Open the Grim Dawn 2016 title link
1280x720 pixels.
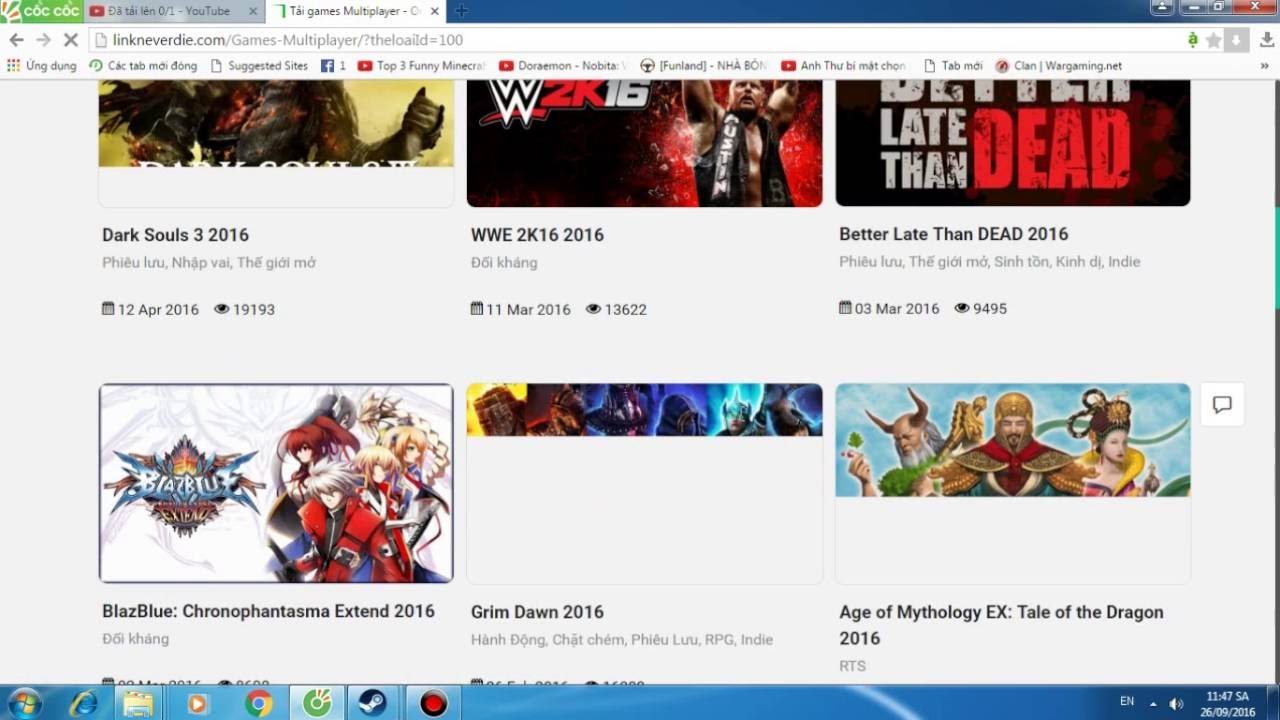pos(537,612)
